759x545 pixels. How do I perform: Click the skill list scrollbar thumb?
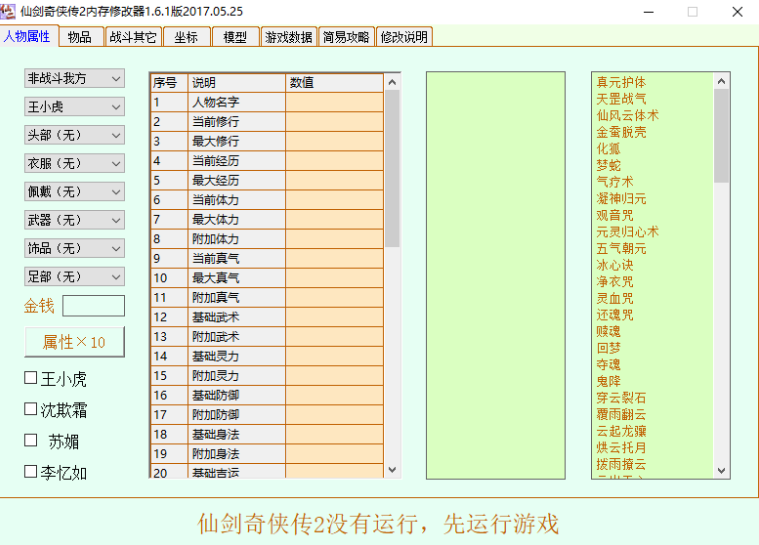721,136
